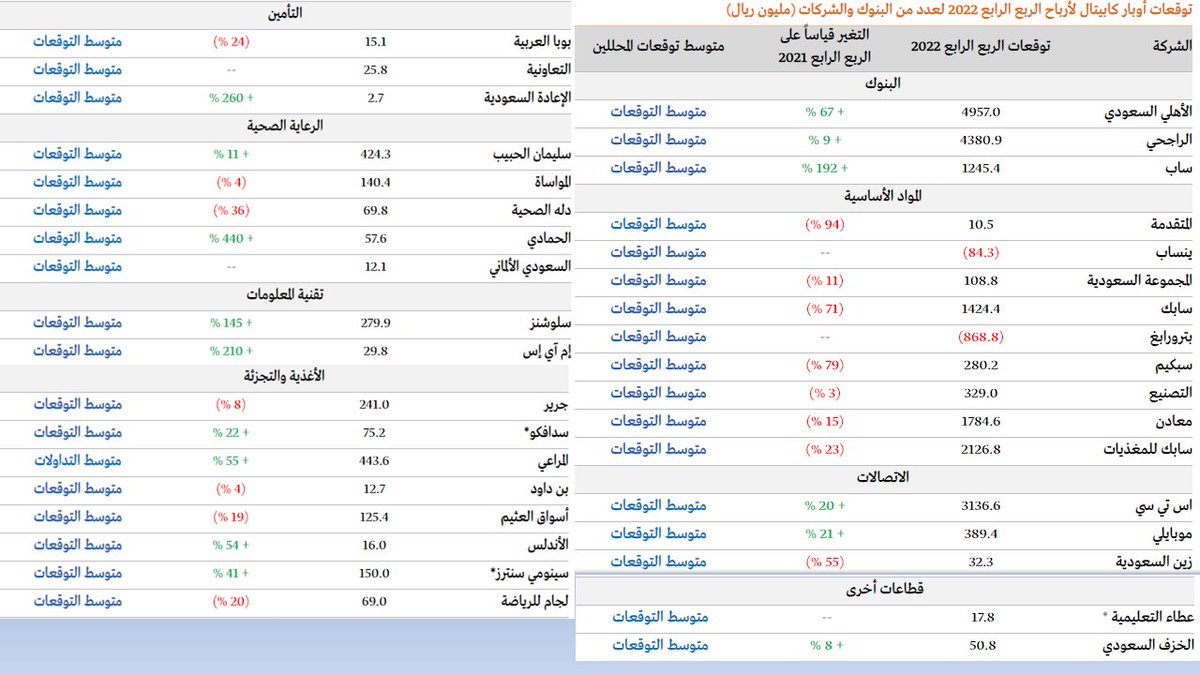
Task: Open متوسط التوقعات link in الراجحي row
Action: [x=658, y=140]
